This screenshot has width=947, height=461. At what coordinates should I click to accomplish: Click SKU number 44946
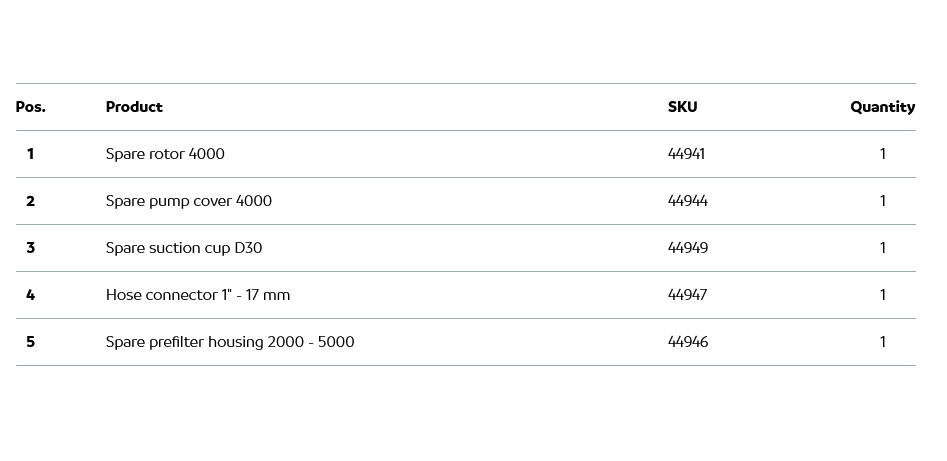687,342
